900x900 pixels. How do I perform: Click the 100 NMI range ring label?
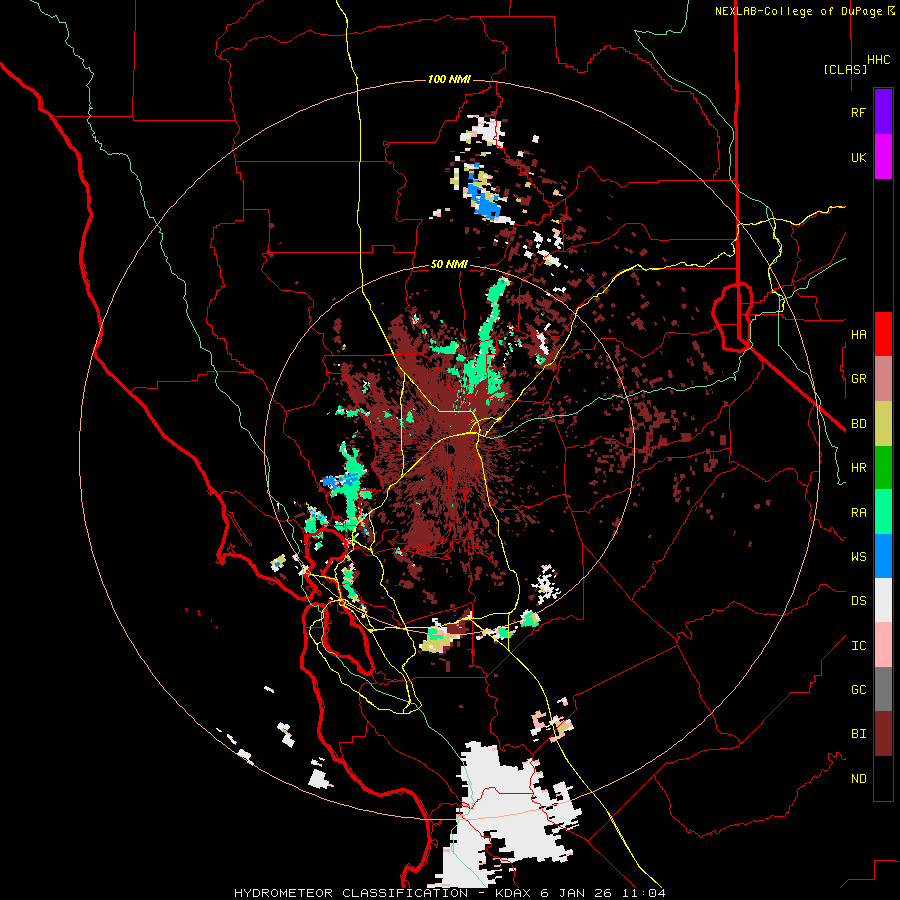tap(449, 79)
